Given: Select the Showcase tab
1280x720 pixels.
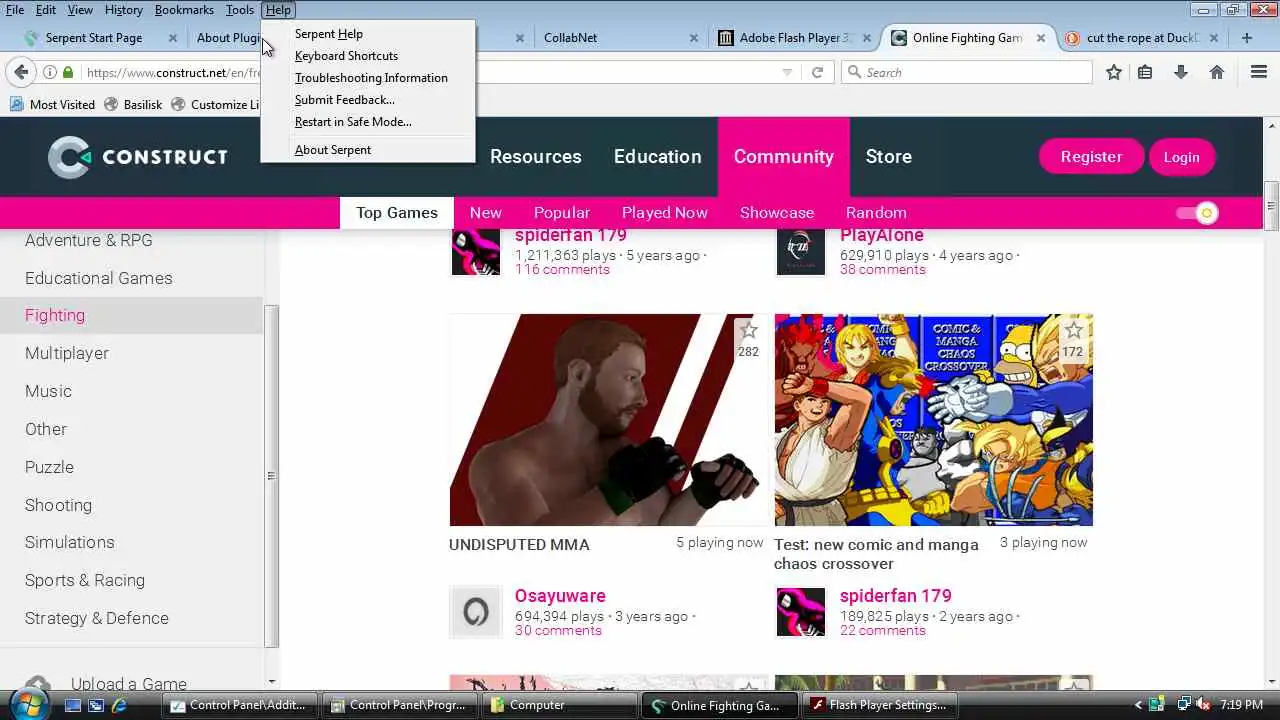Looking at the screenshot, I should [777, 213].
